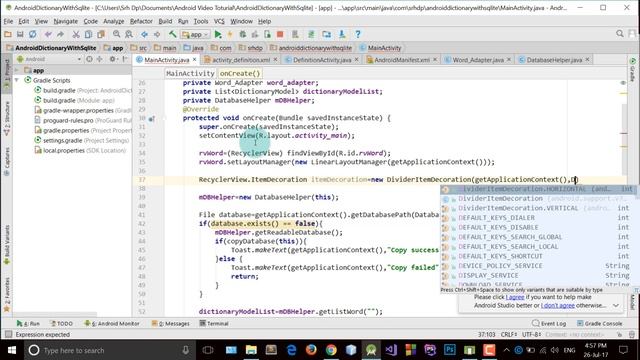Navigate forward with the right arrow icon
Image resolution: width=640 pixels, height=360 pixels.
tap(157, 34)
